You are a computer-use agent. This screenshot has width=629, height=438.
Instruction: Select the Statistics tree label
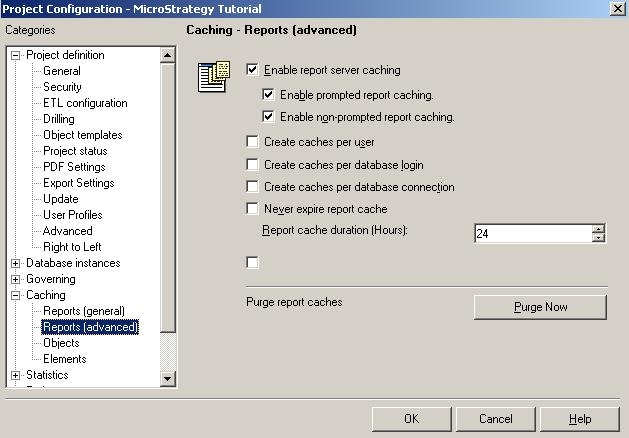pyautogui.click(x=47, y=375)
